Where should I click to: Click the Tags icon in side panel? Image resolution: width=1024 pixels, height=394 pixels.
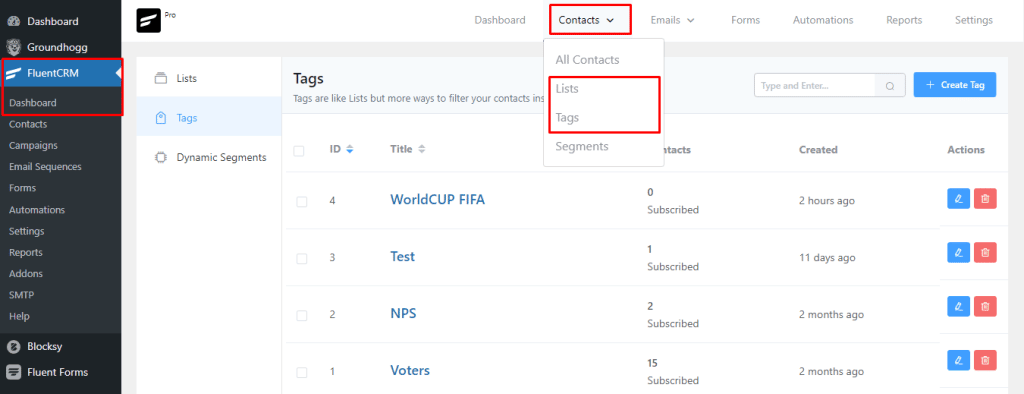point(161,118)
